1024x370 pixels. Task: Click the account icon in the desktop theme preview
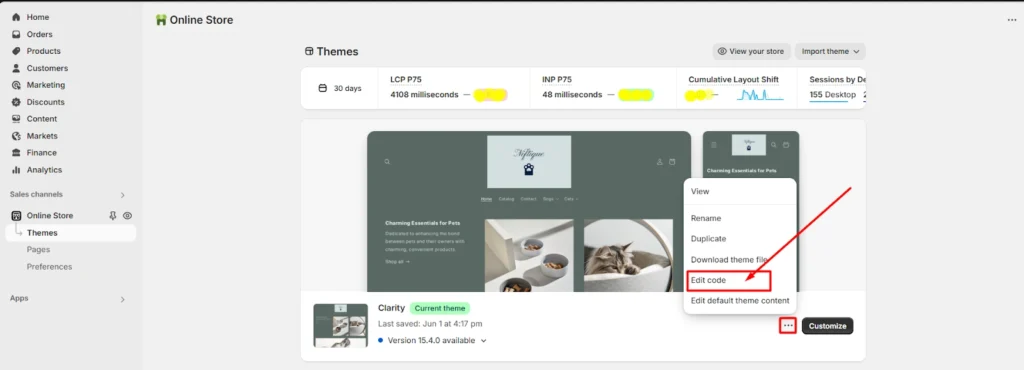pos(660,162)
